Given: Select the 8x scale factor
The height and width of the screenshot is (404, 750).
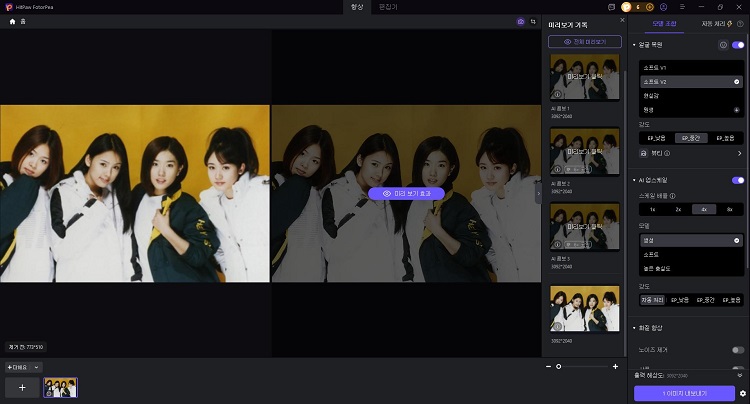Looking at the screenshot, I should [x=729, y=209].
